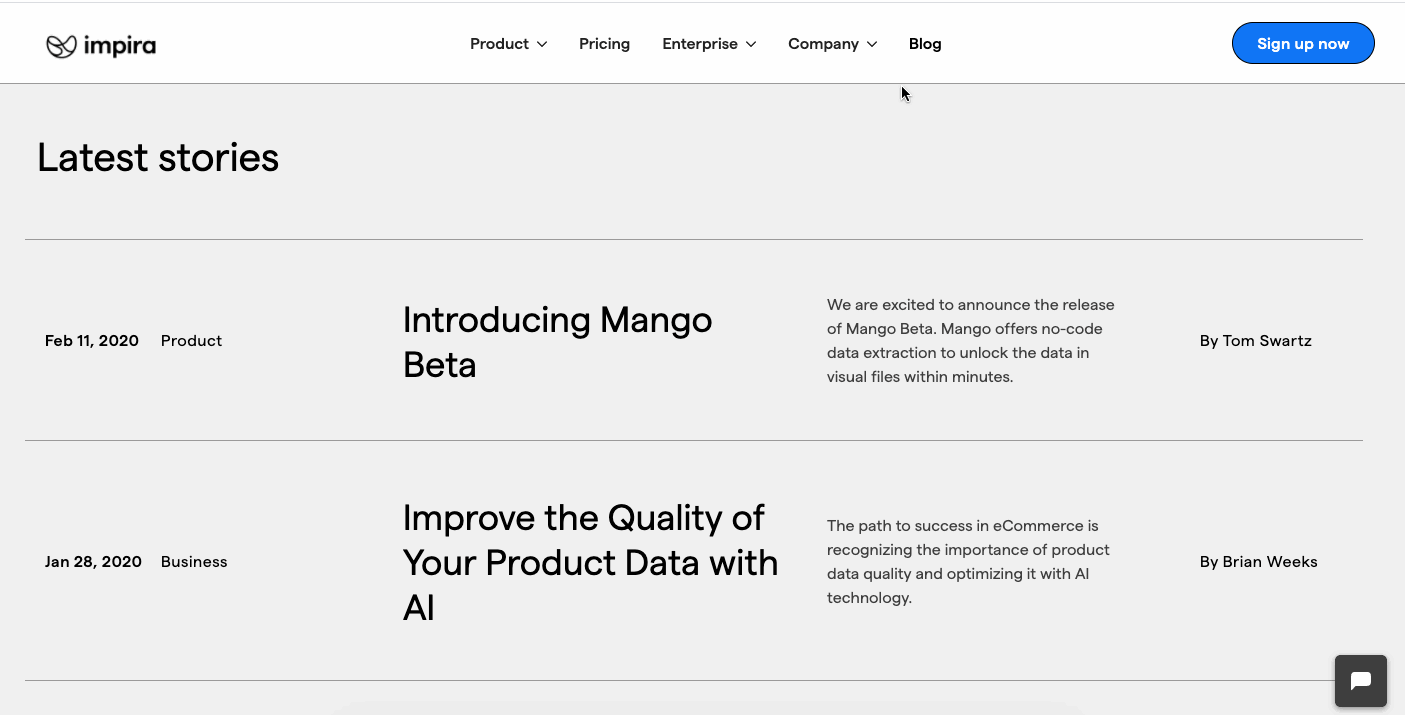
Task: Open the Pricing page
Action: point(604,44)
